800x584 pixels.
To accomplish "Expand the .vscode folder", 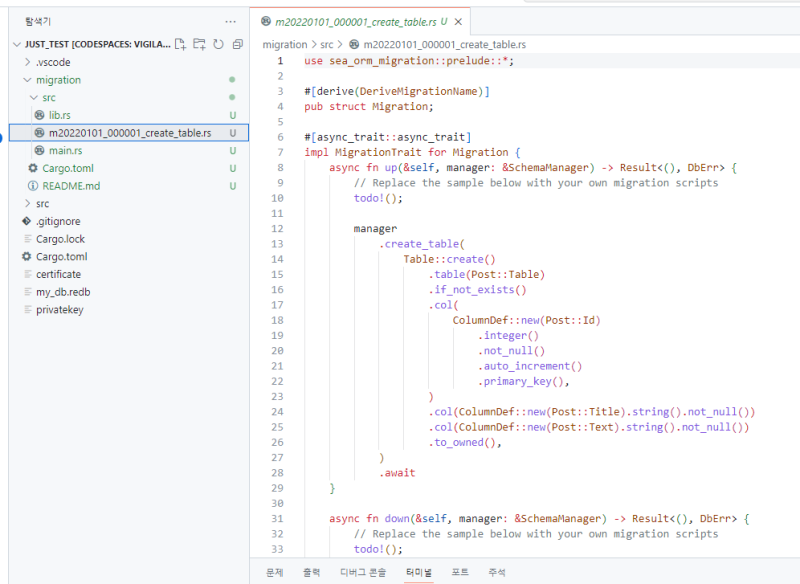I will point(53,62).
